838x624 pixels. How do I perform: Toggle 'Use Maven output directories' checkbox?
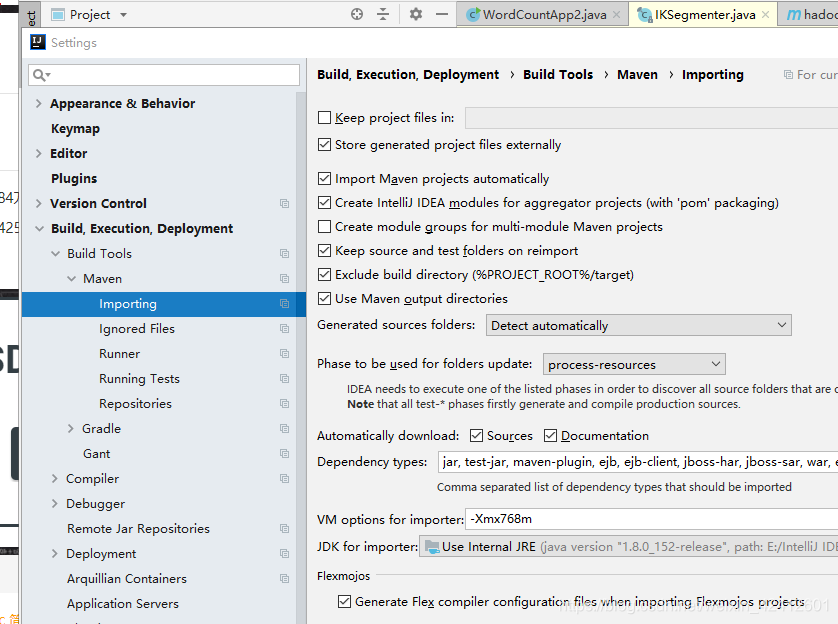pos(324,299)
